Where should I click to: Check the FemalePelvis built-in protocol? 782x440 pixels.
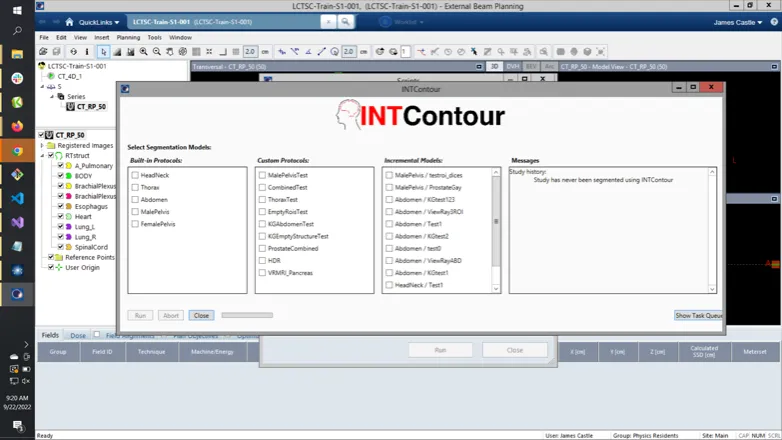[x=135, y=224]
